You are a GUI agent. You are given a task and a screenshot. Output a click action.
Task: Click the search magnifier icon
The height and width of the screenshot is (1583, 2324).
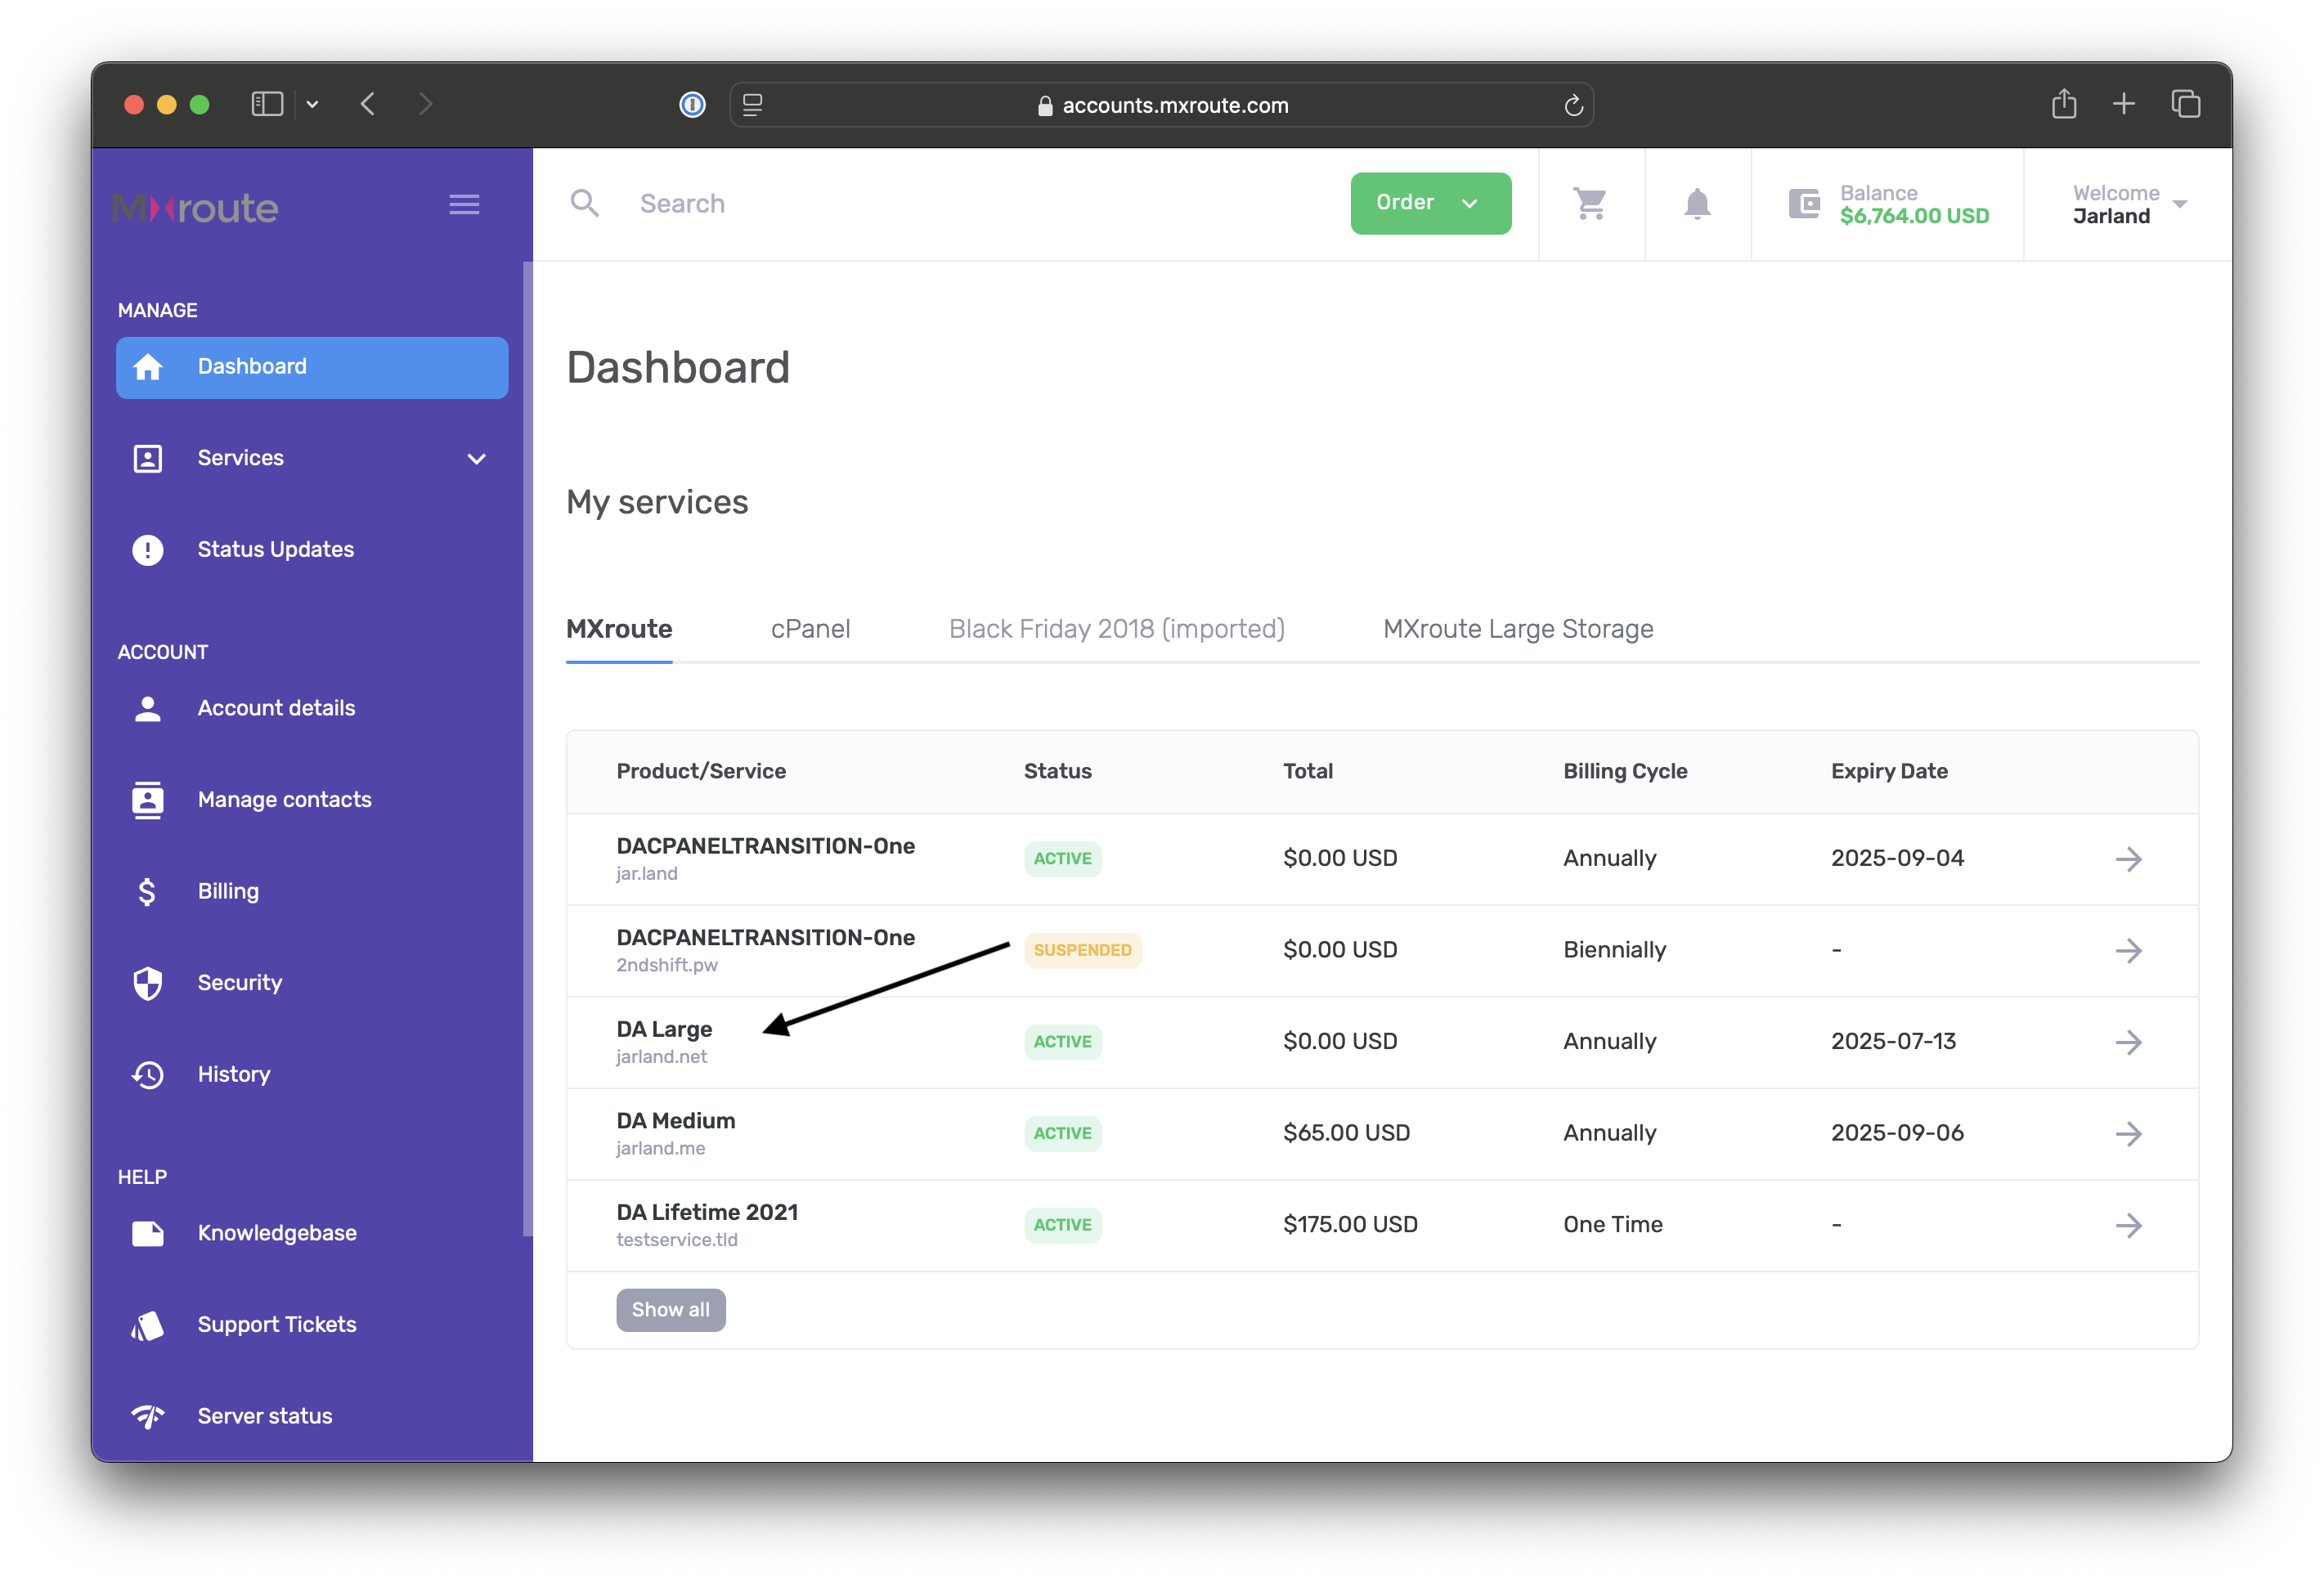coord(585,204)
